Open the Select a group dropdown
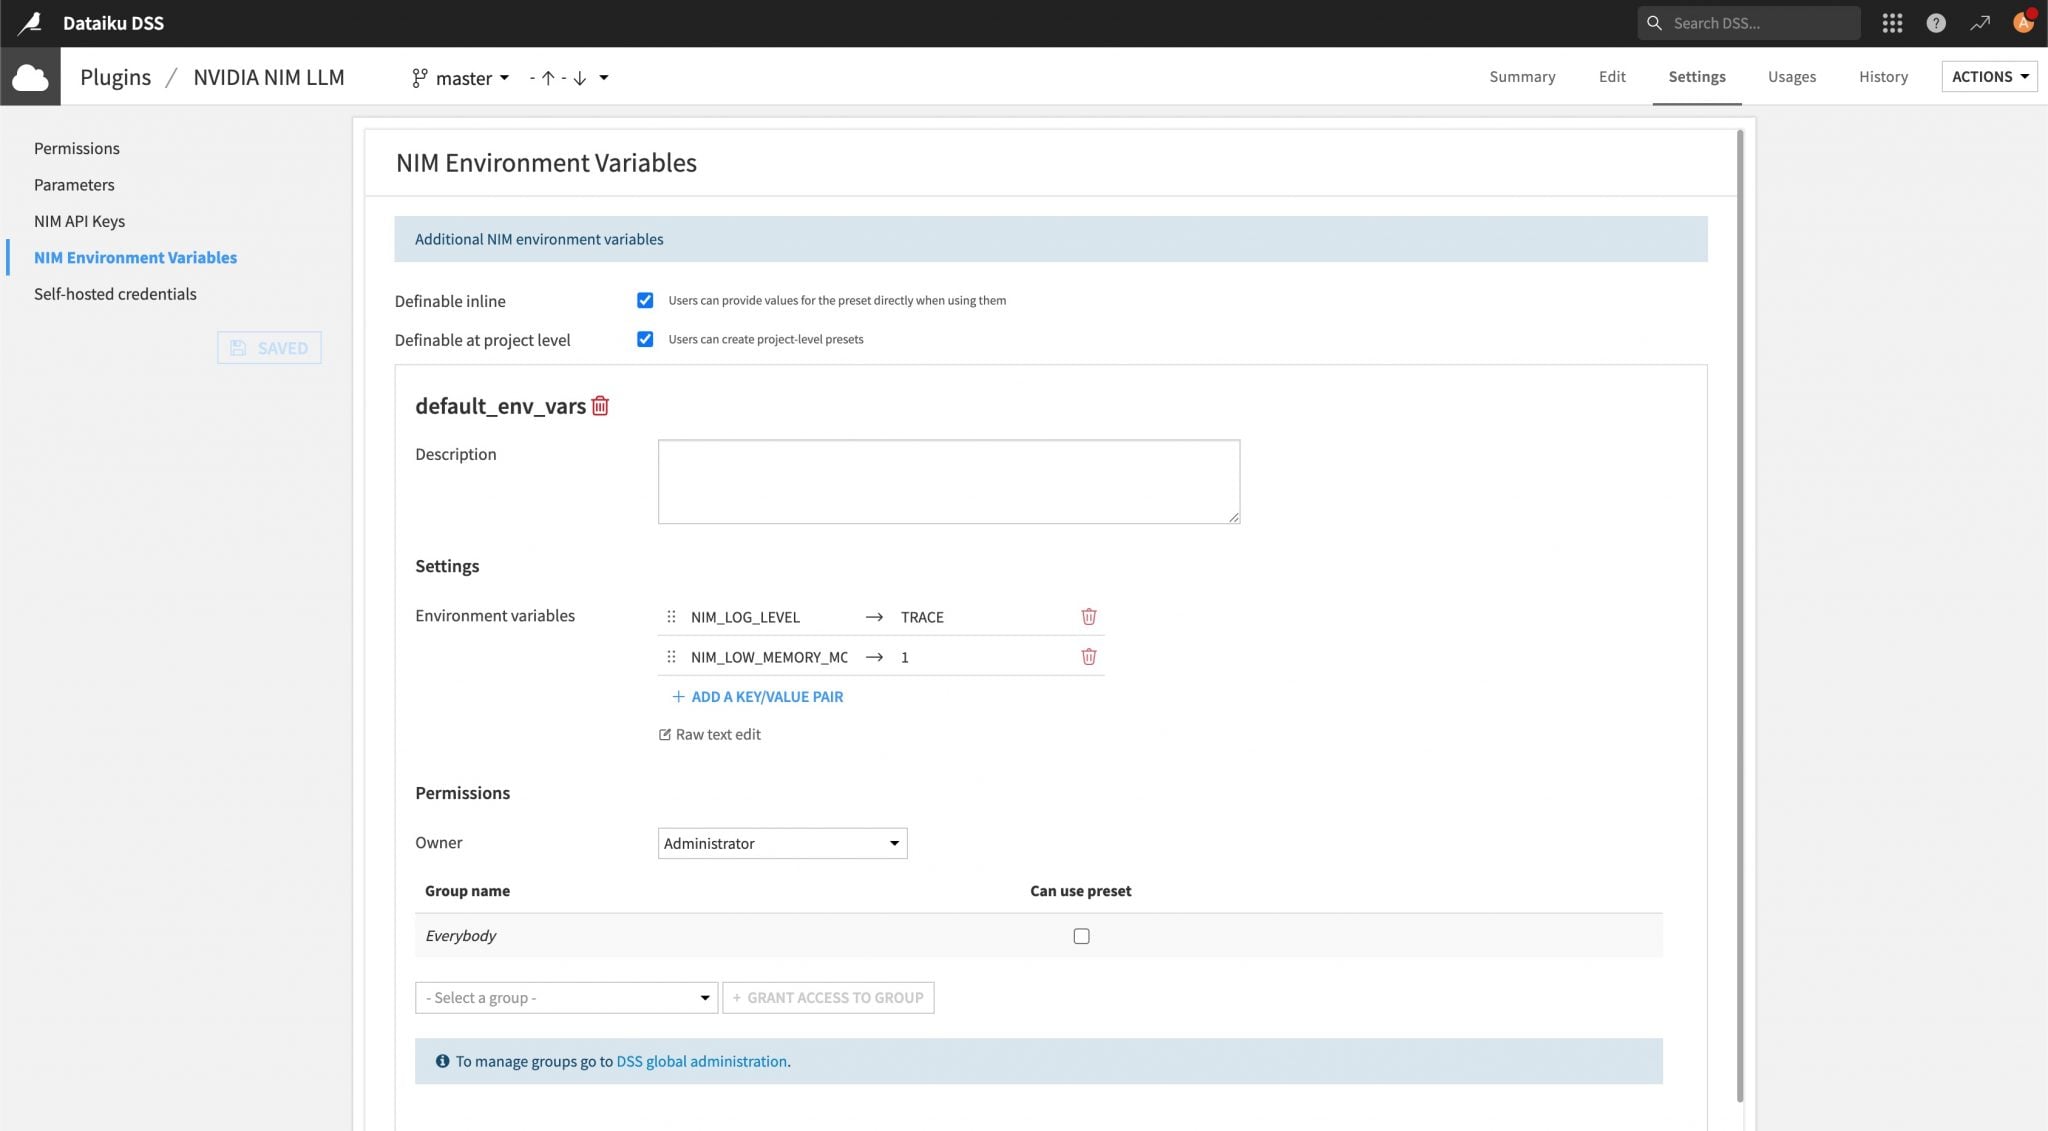 (x=566, y=998)
